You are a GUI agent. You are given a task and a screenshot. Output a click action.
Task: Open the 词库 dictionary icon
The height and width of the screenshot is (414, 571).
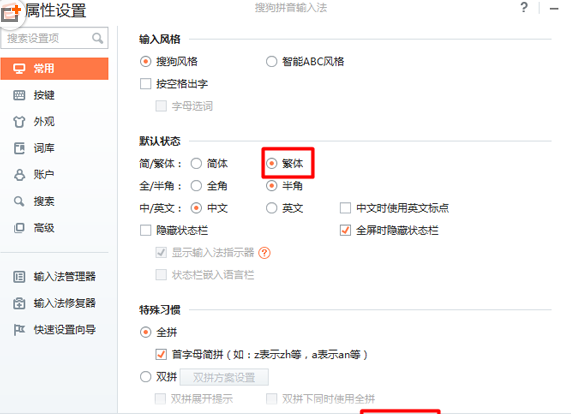click(19, 148)
